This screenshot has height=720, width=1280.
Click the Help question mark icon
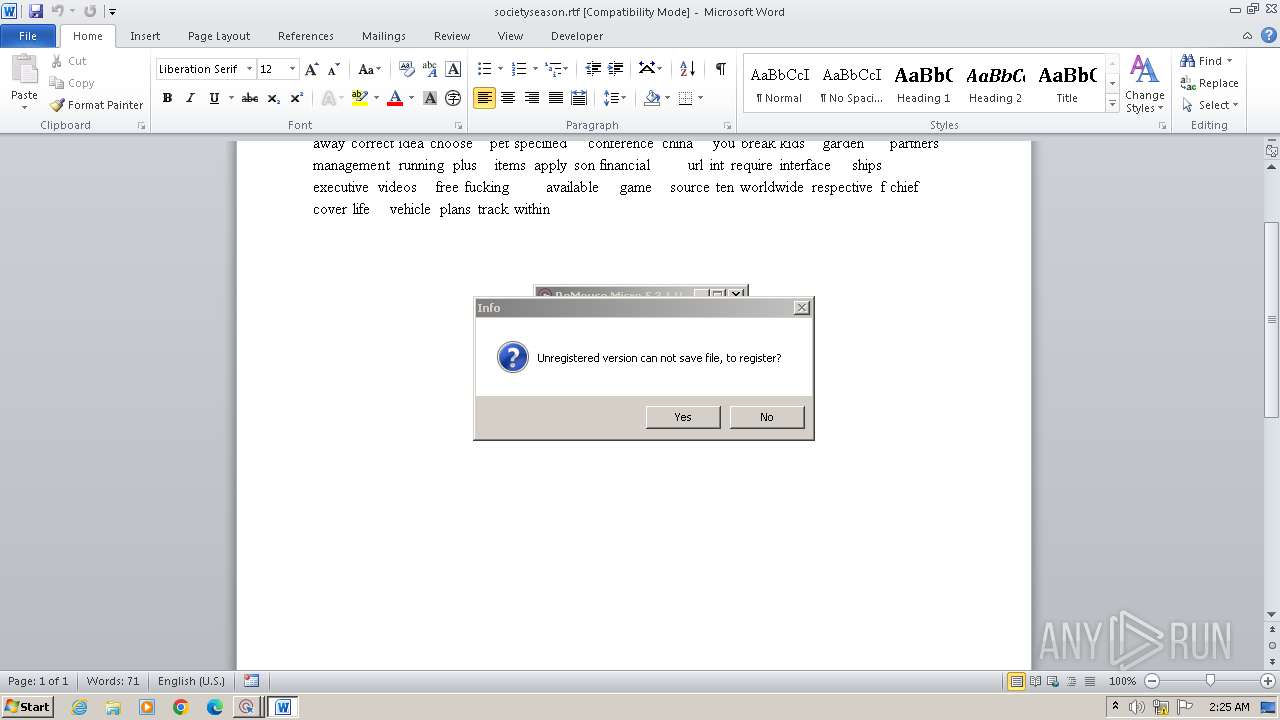click(x=1268, y=35)
